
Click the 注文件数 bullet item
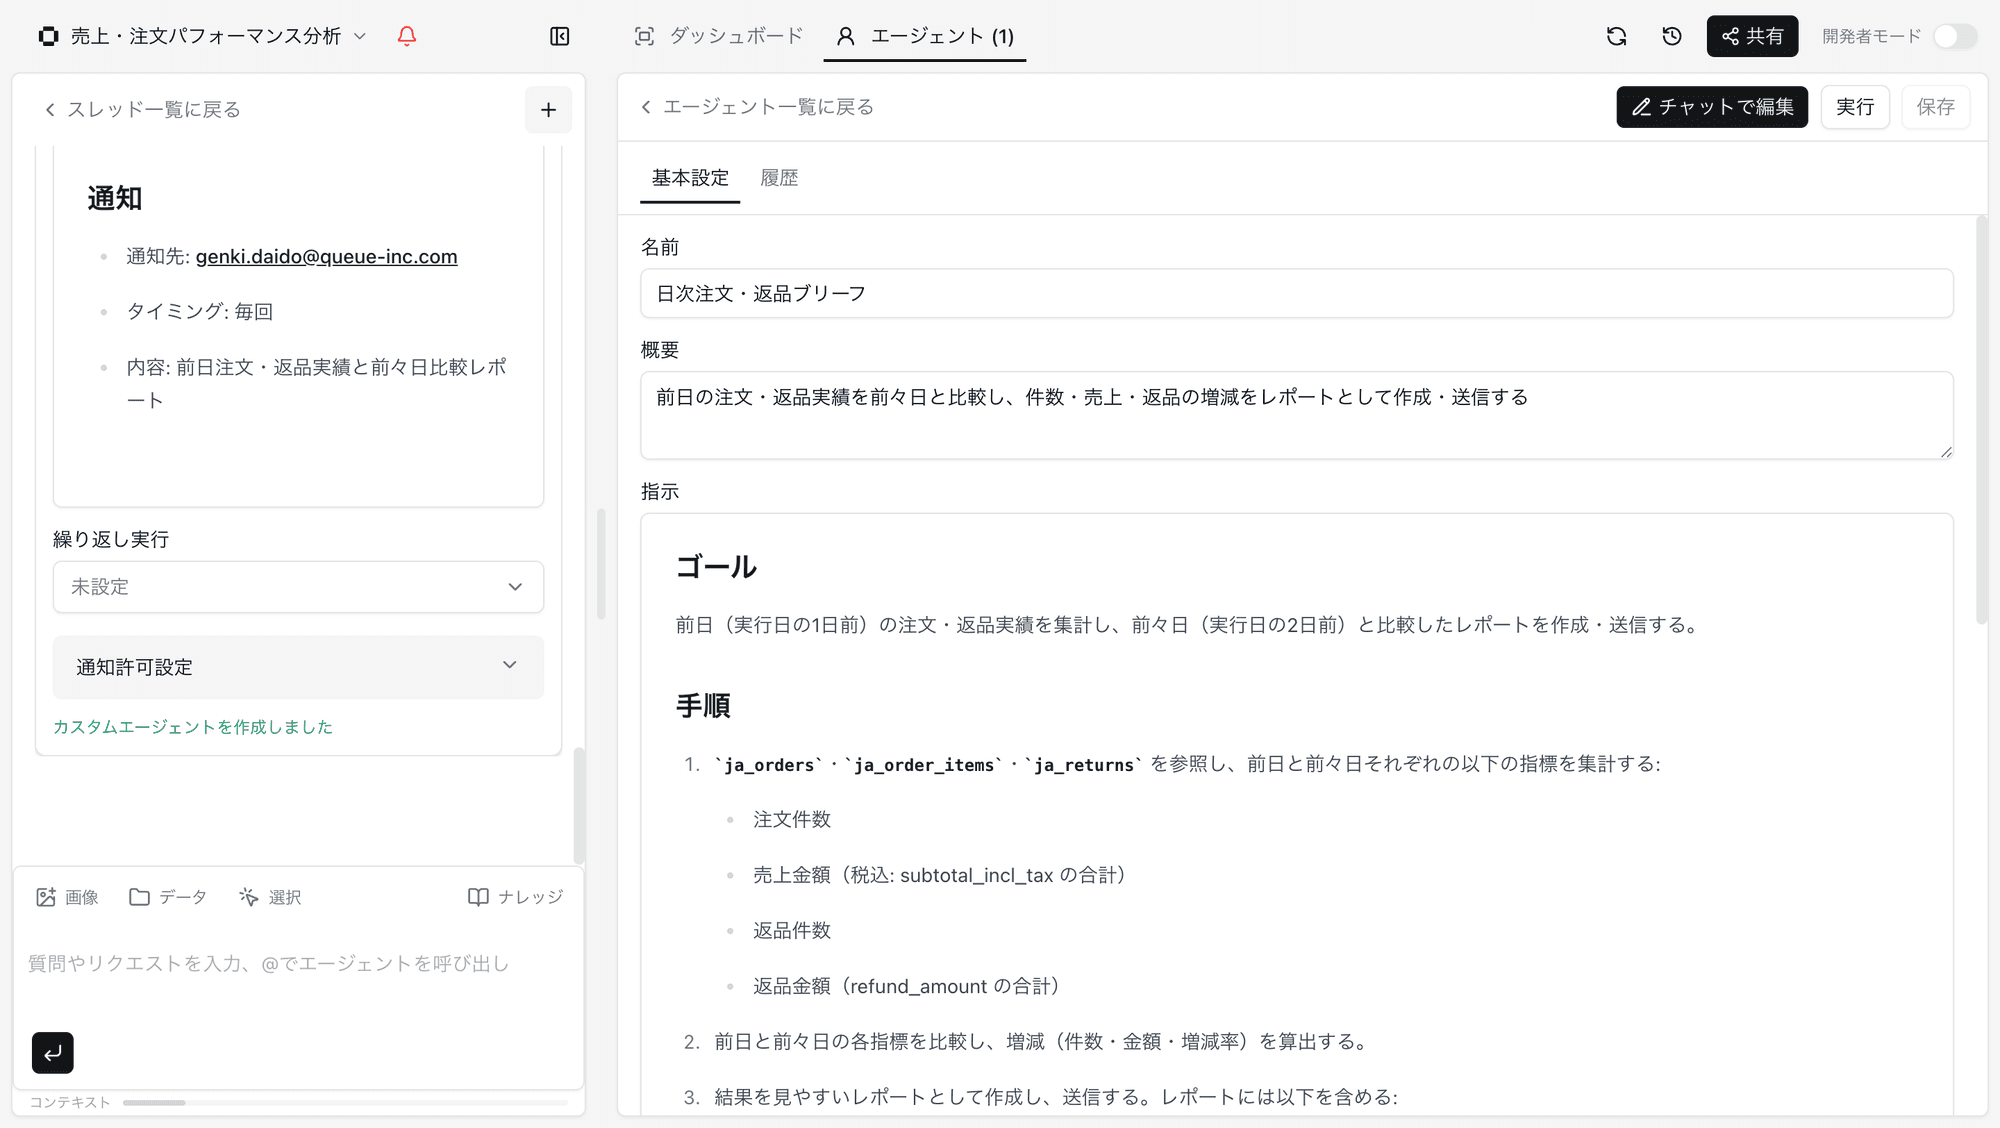click(x=792, y=820)
